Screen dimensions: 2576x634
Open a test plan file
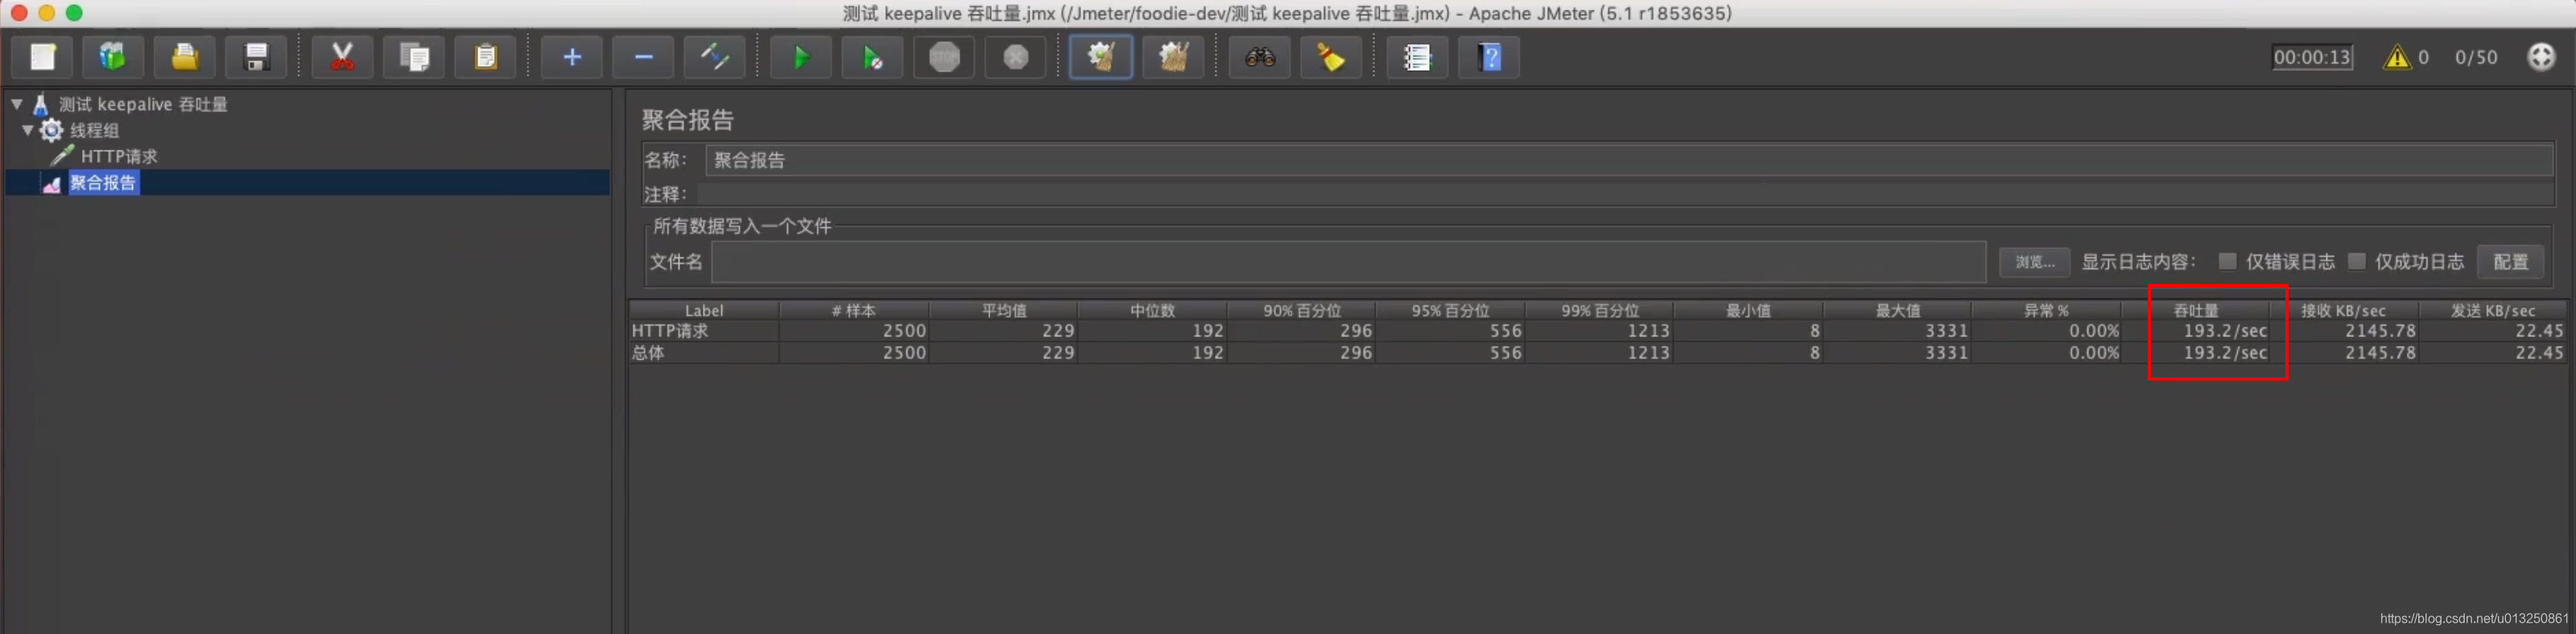click(x=185, y=57)
